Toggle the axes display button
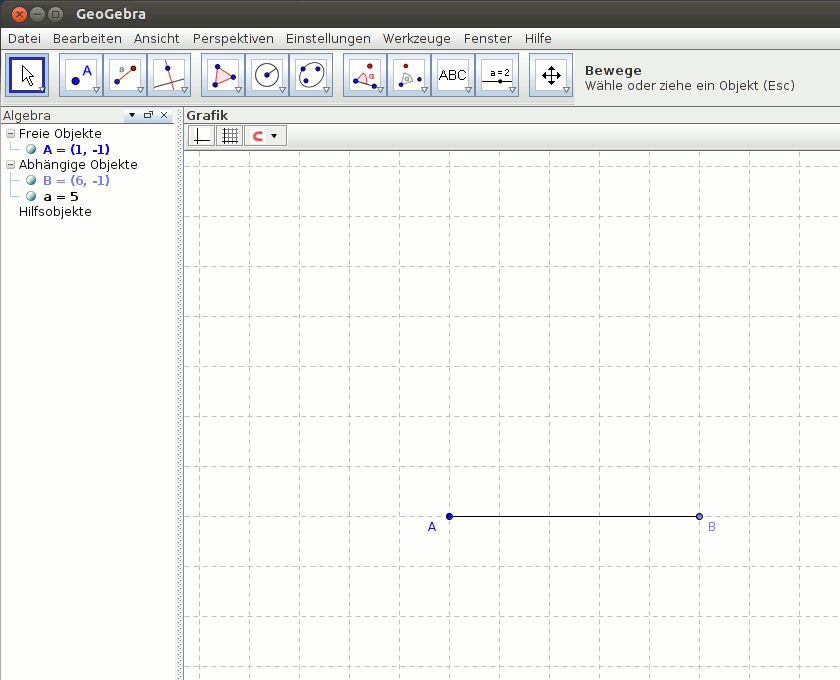 (202, 135)
